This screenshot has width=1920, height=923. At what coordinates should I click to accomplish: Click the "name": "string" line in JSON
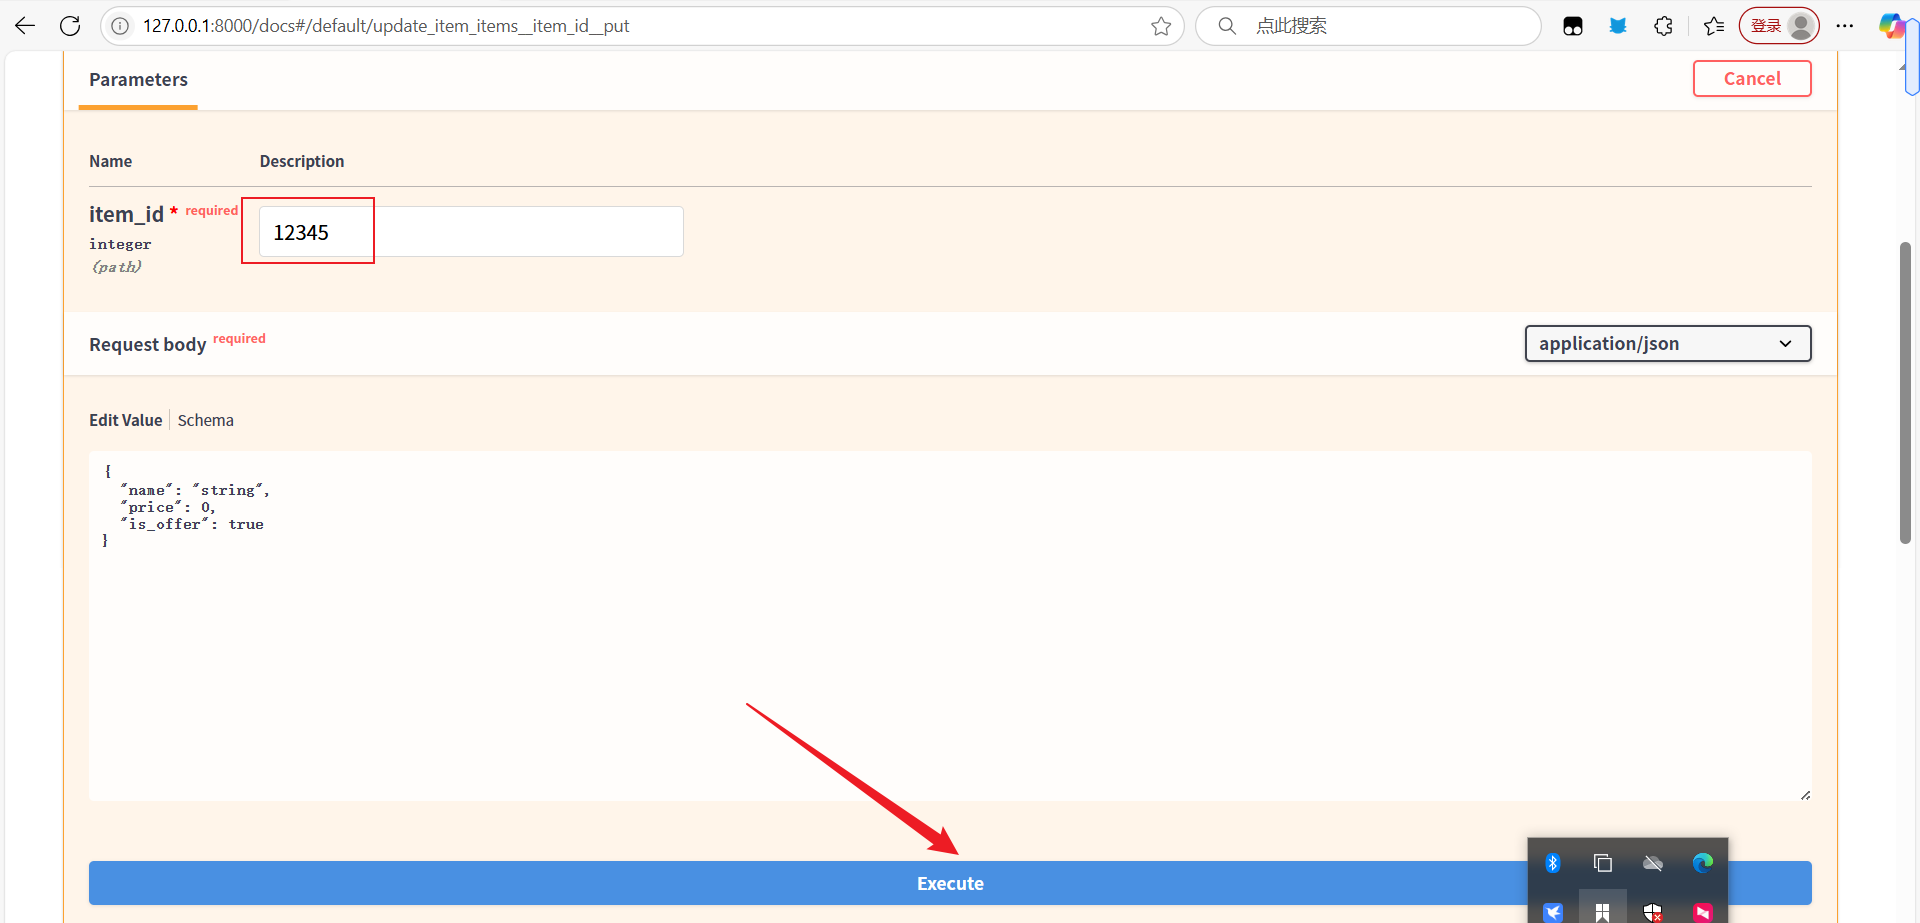(195, 490)
